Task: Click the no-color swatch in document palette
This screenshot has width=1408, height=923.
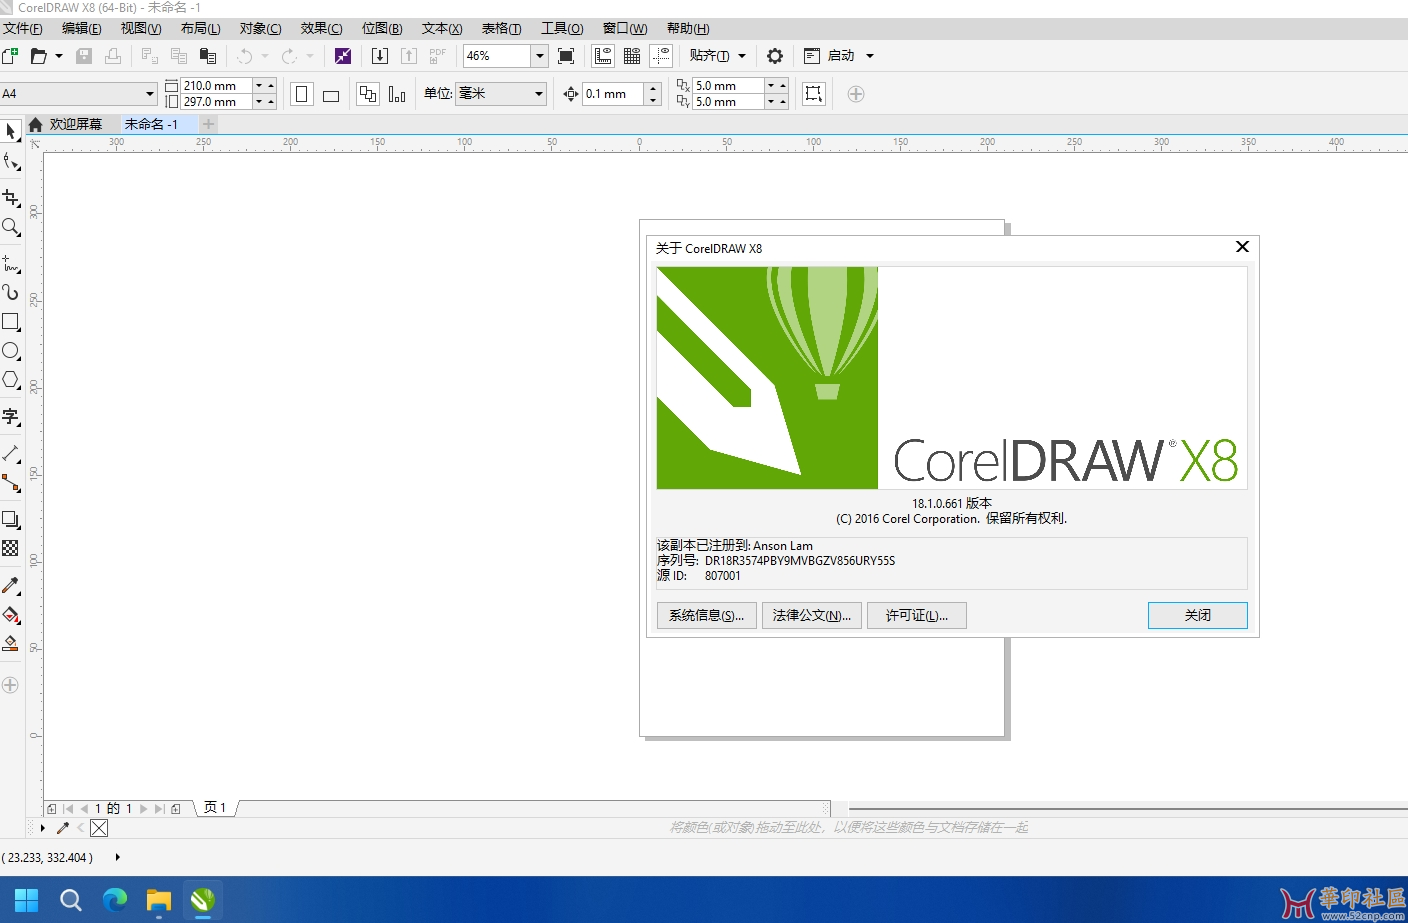Action: (99, 828)
